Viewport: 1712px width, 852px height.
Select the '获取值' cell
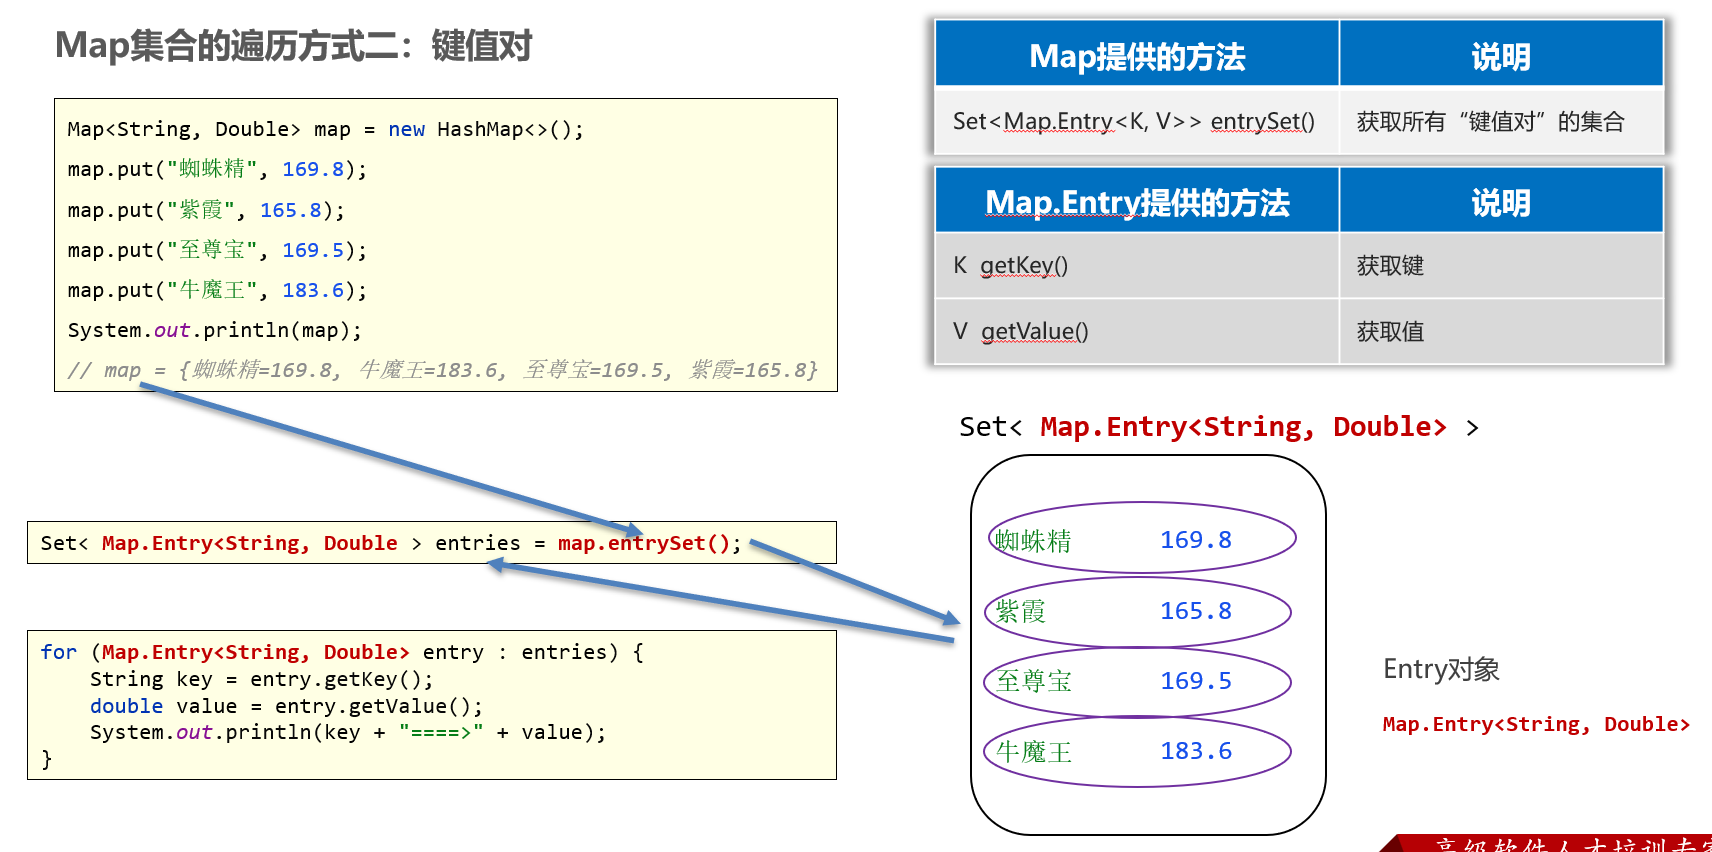point(1501,331)
